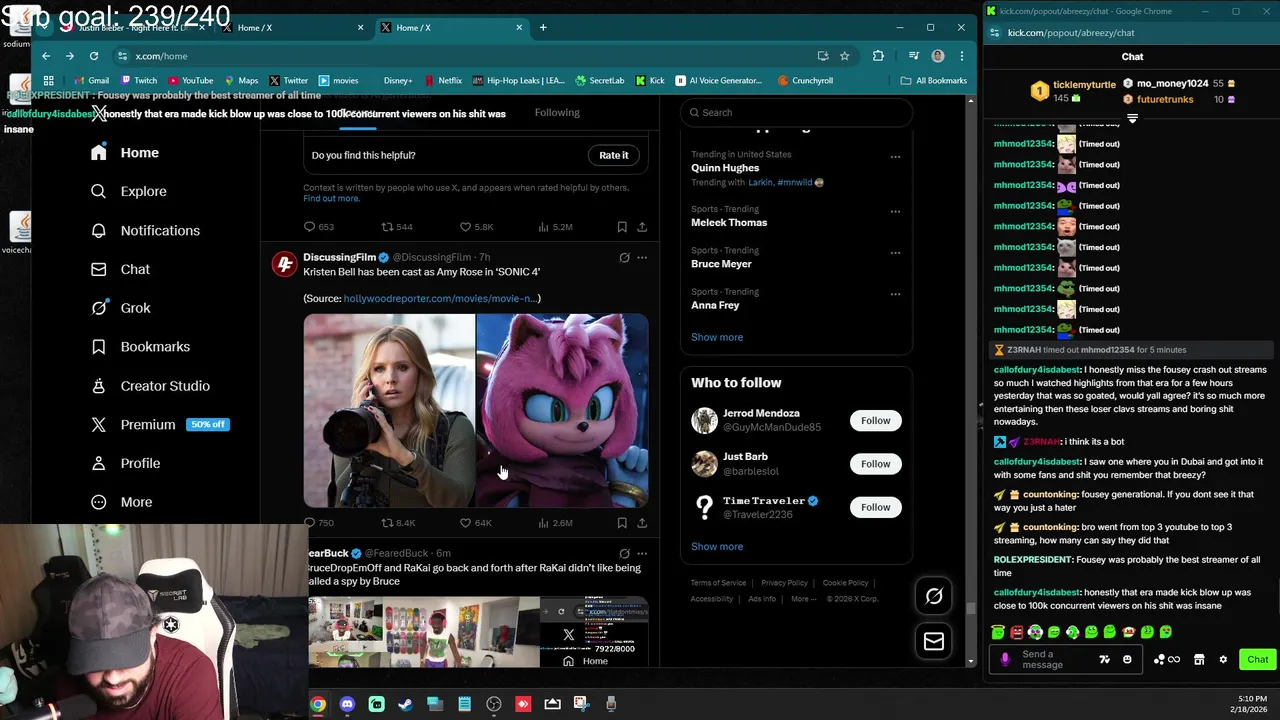Open the Amy Rose Sonic image
Viewport: 1280px width, 720px height.
562,410
